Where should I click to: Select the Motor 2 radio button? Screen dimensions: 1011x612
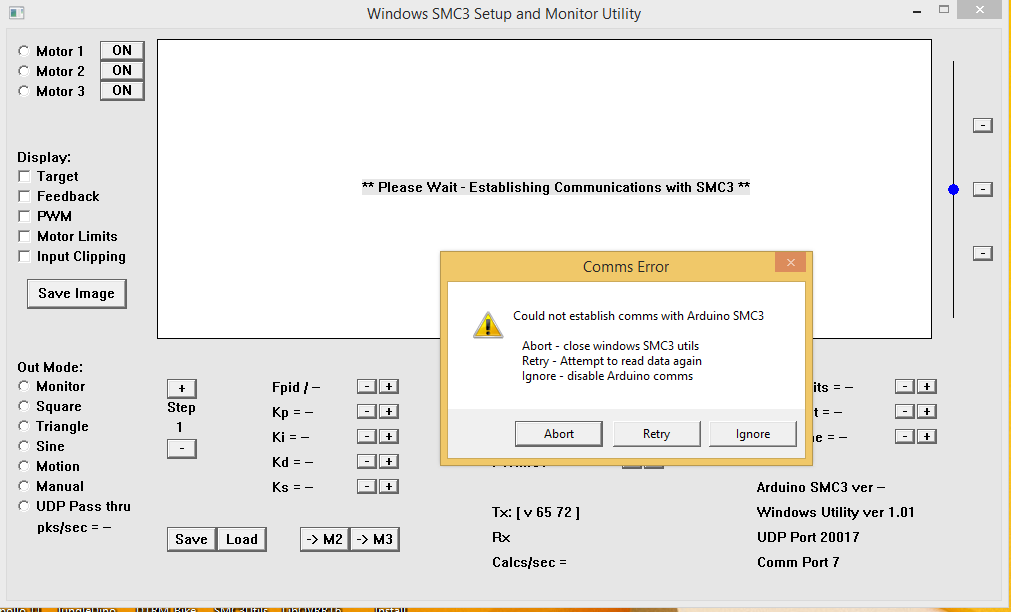pyautogui.click(x=24, y=71)
